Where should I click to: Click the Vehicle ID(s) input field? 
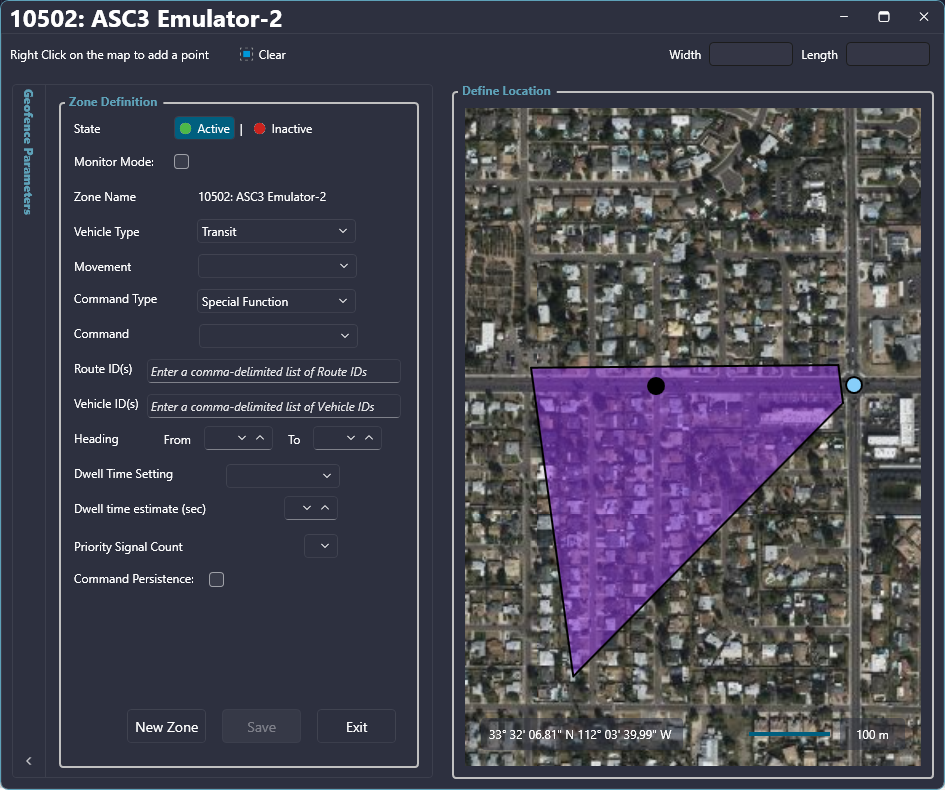[x=273, y=407]
